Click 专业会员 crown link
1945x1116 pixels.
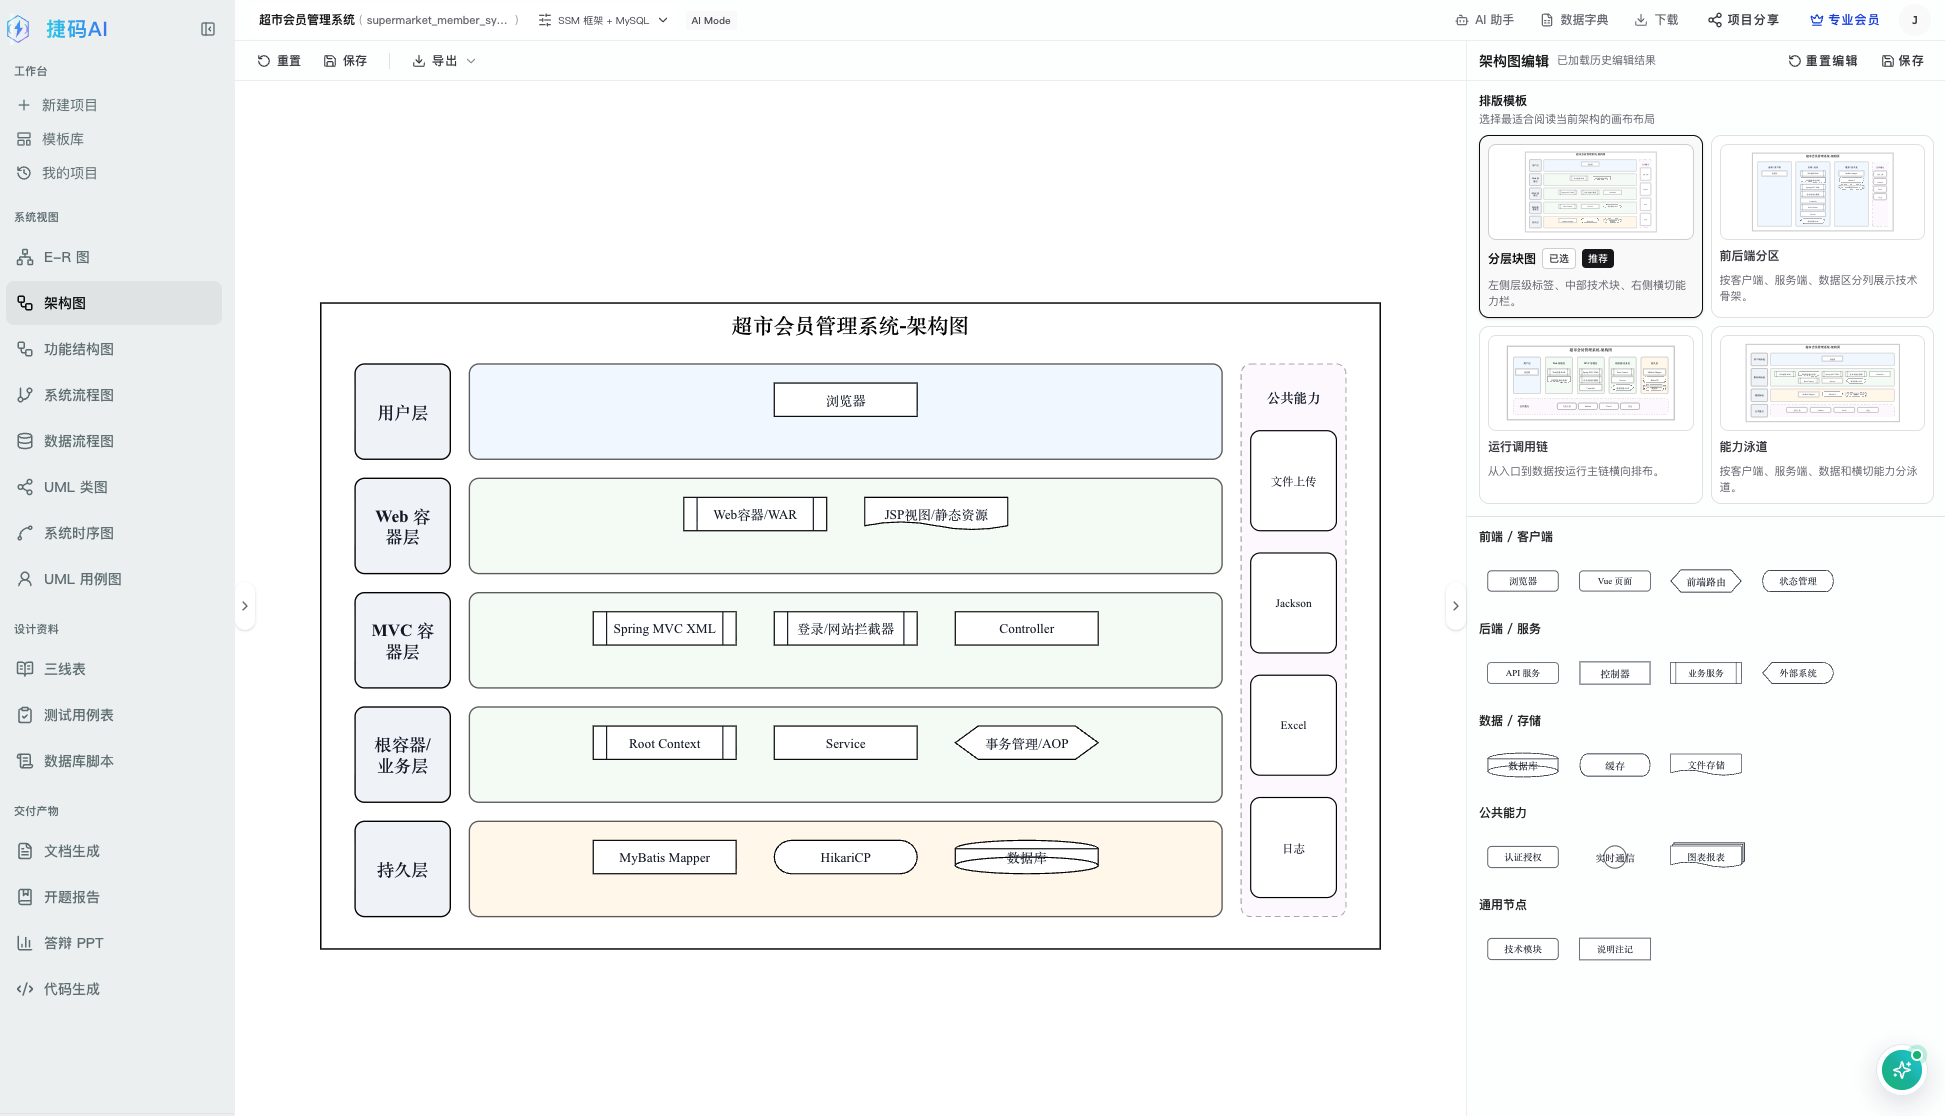[x=1845, y=20]
